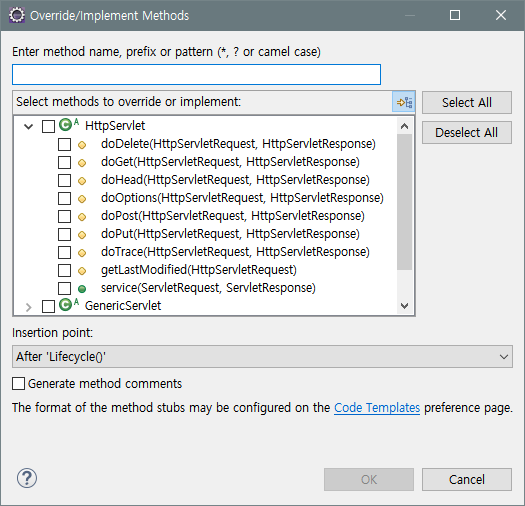Check the doOptions method checkbox
Viewport: 525px width, 506px height.
pyautogui.click(x=64, y=198)
